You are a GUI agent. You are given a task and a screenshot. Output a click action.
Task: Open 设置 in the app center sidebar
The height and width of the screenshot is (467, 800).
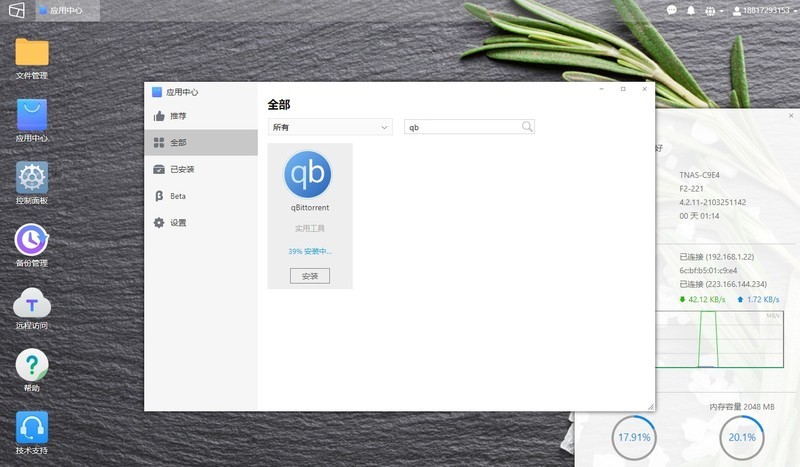coord(201,223)
